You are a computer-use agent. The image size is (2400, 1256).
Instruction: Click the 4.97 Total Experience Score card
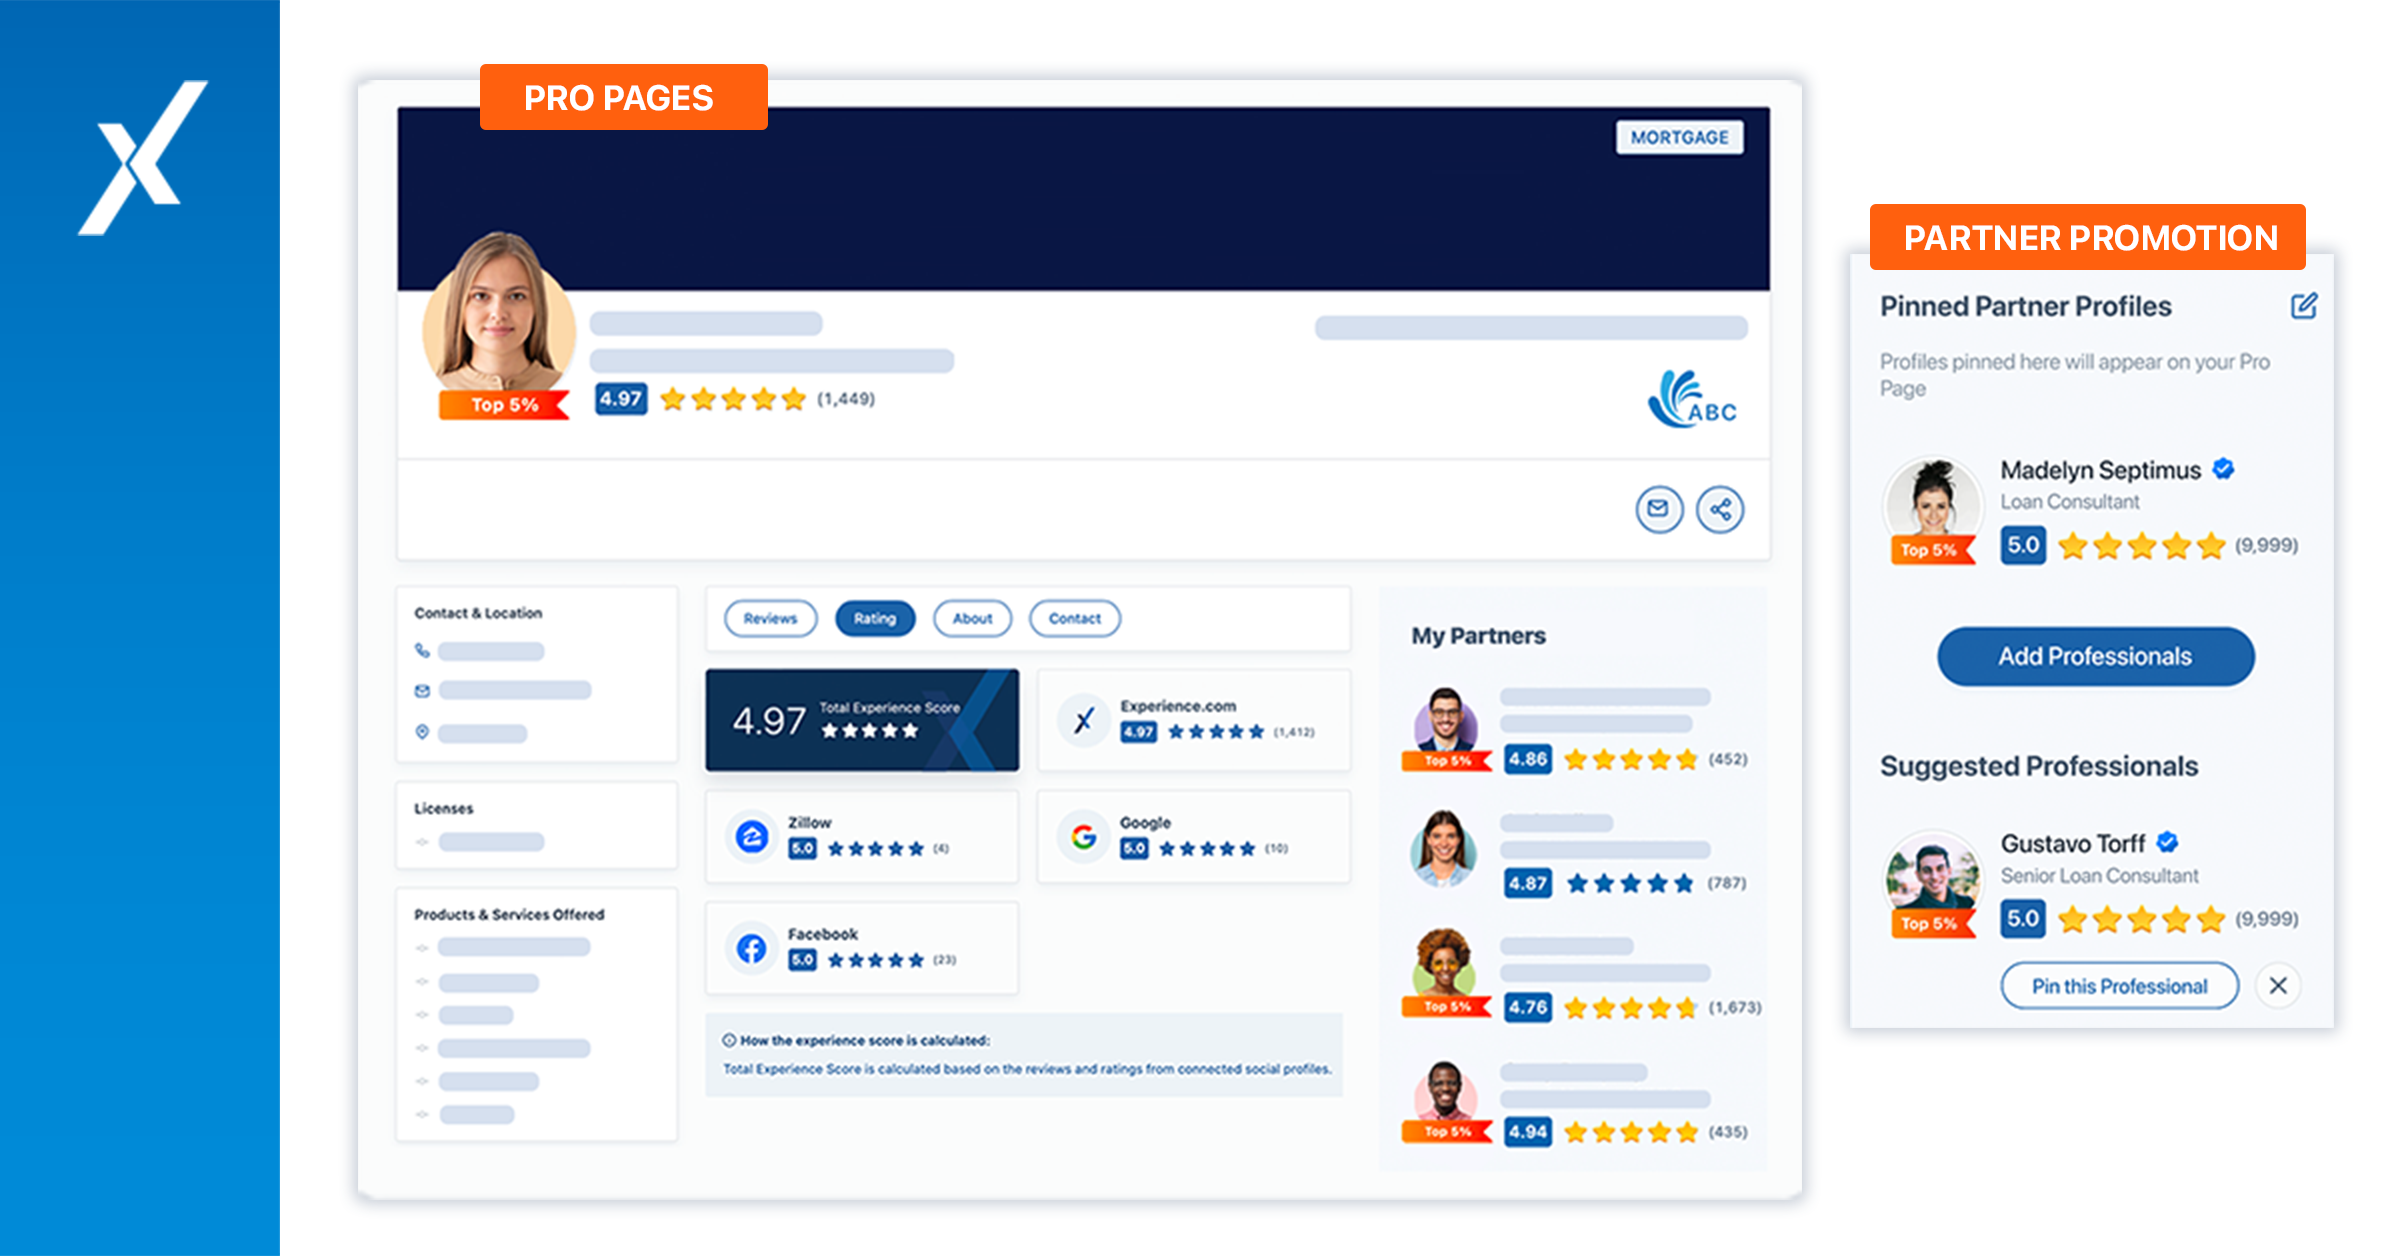pos(862,720)
